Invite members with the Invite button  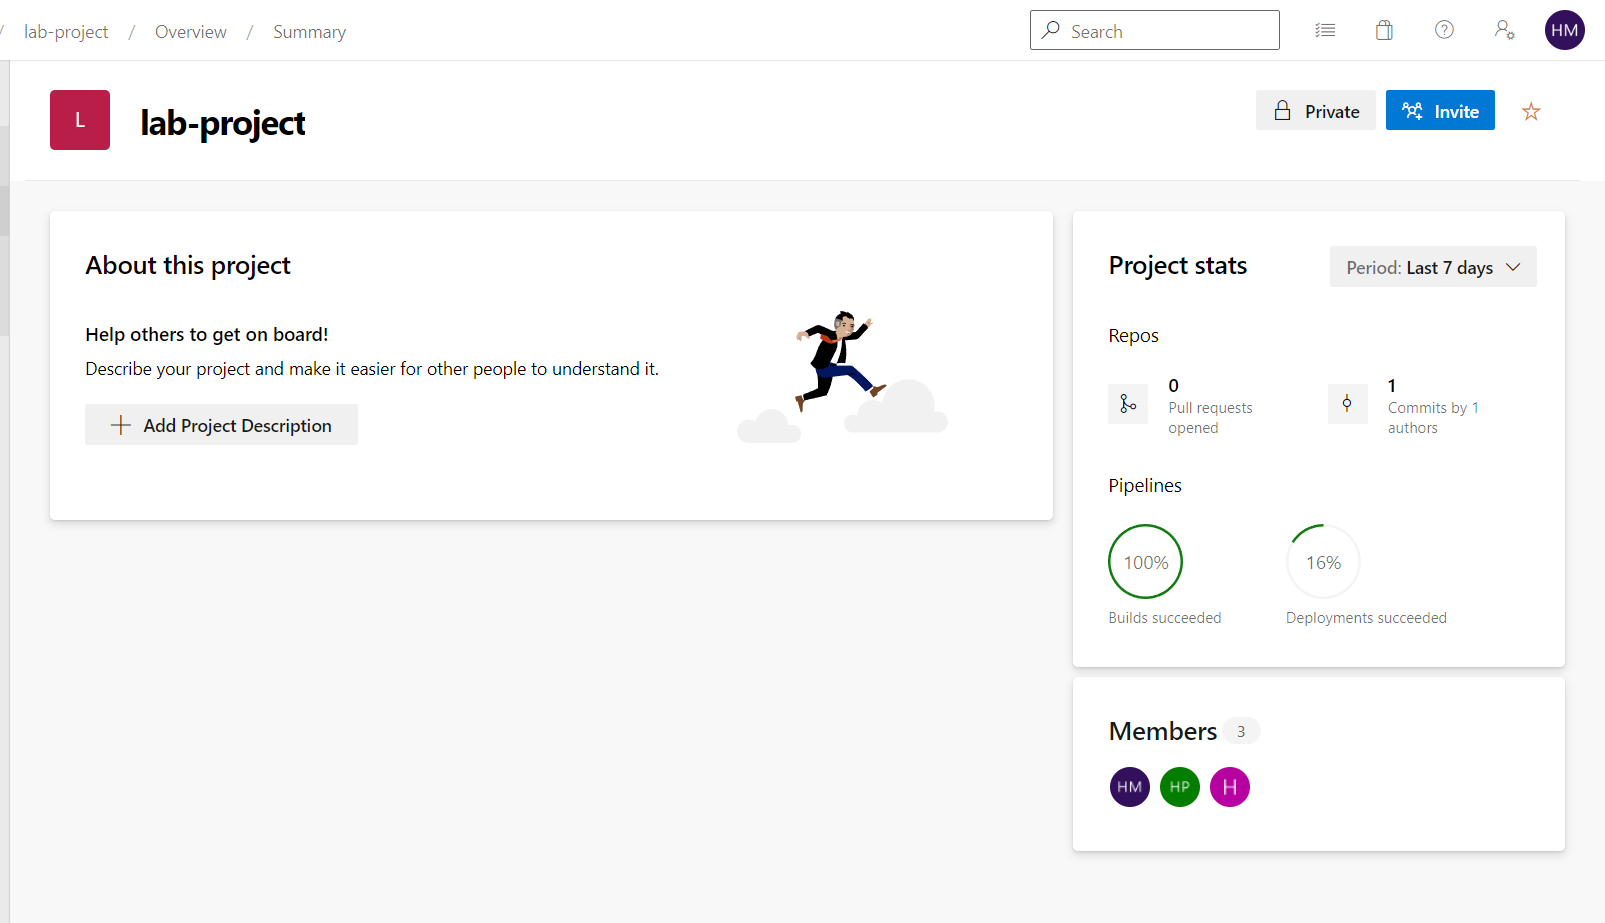click(x=1440, y=110)
